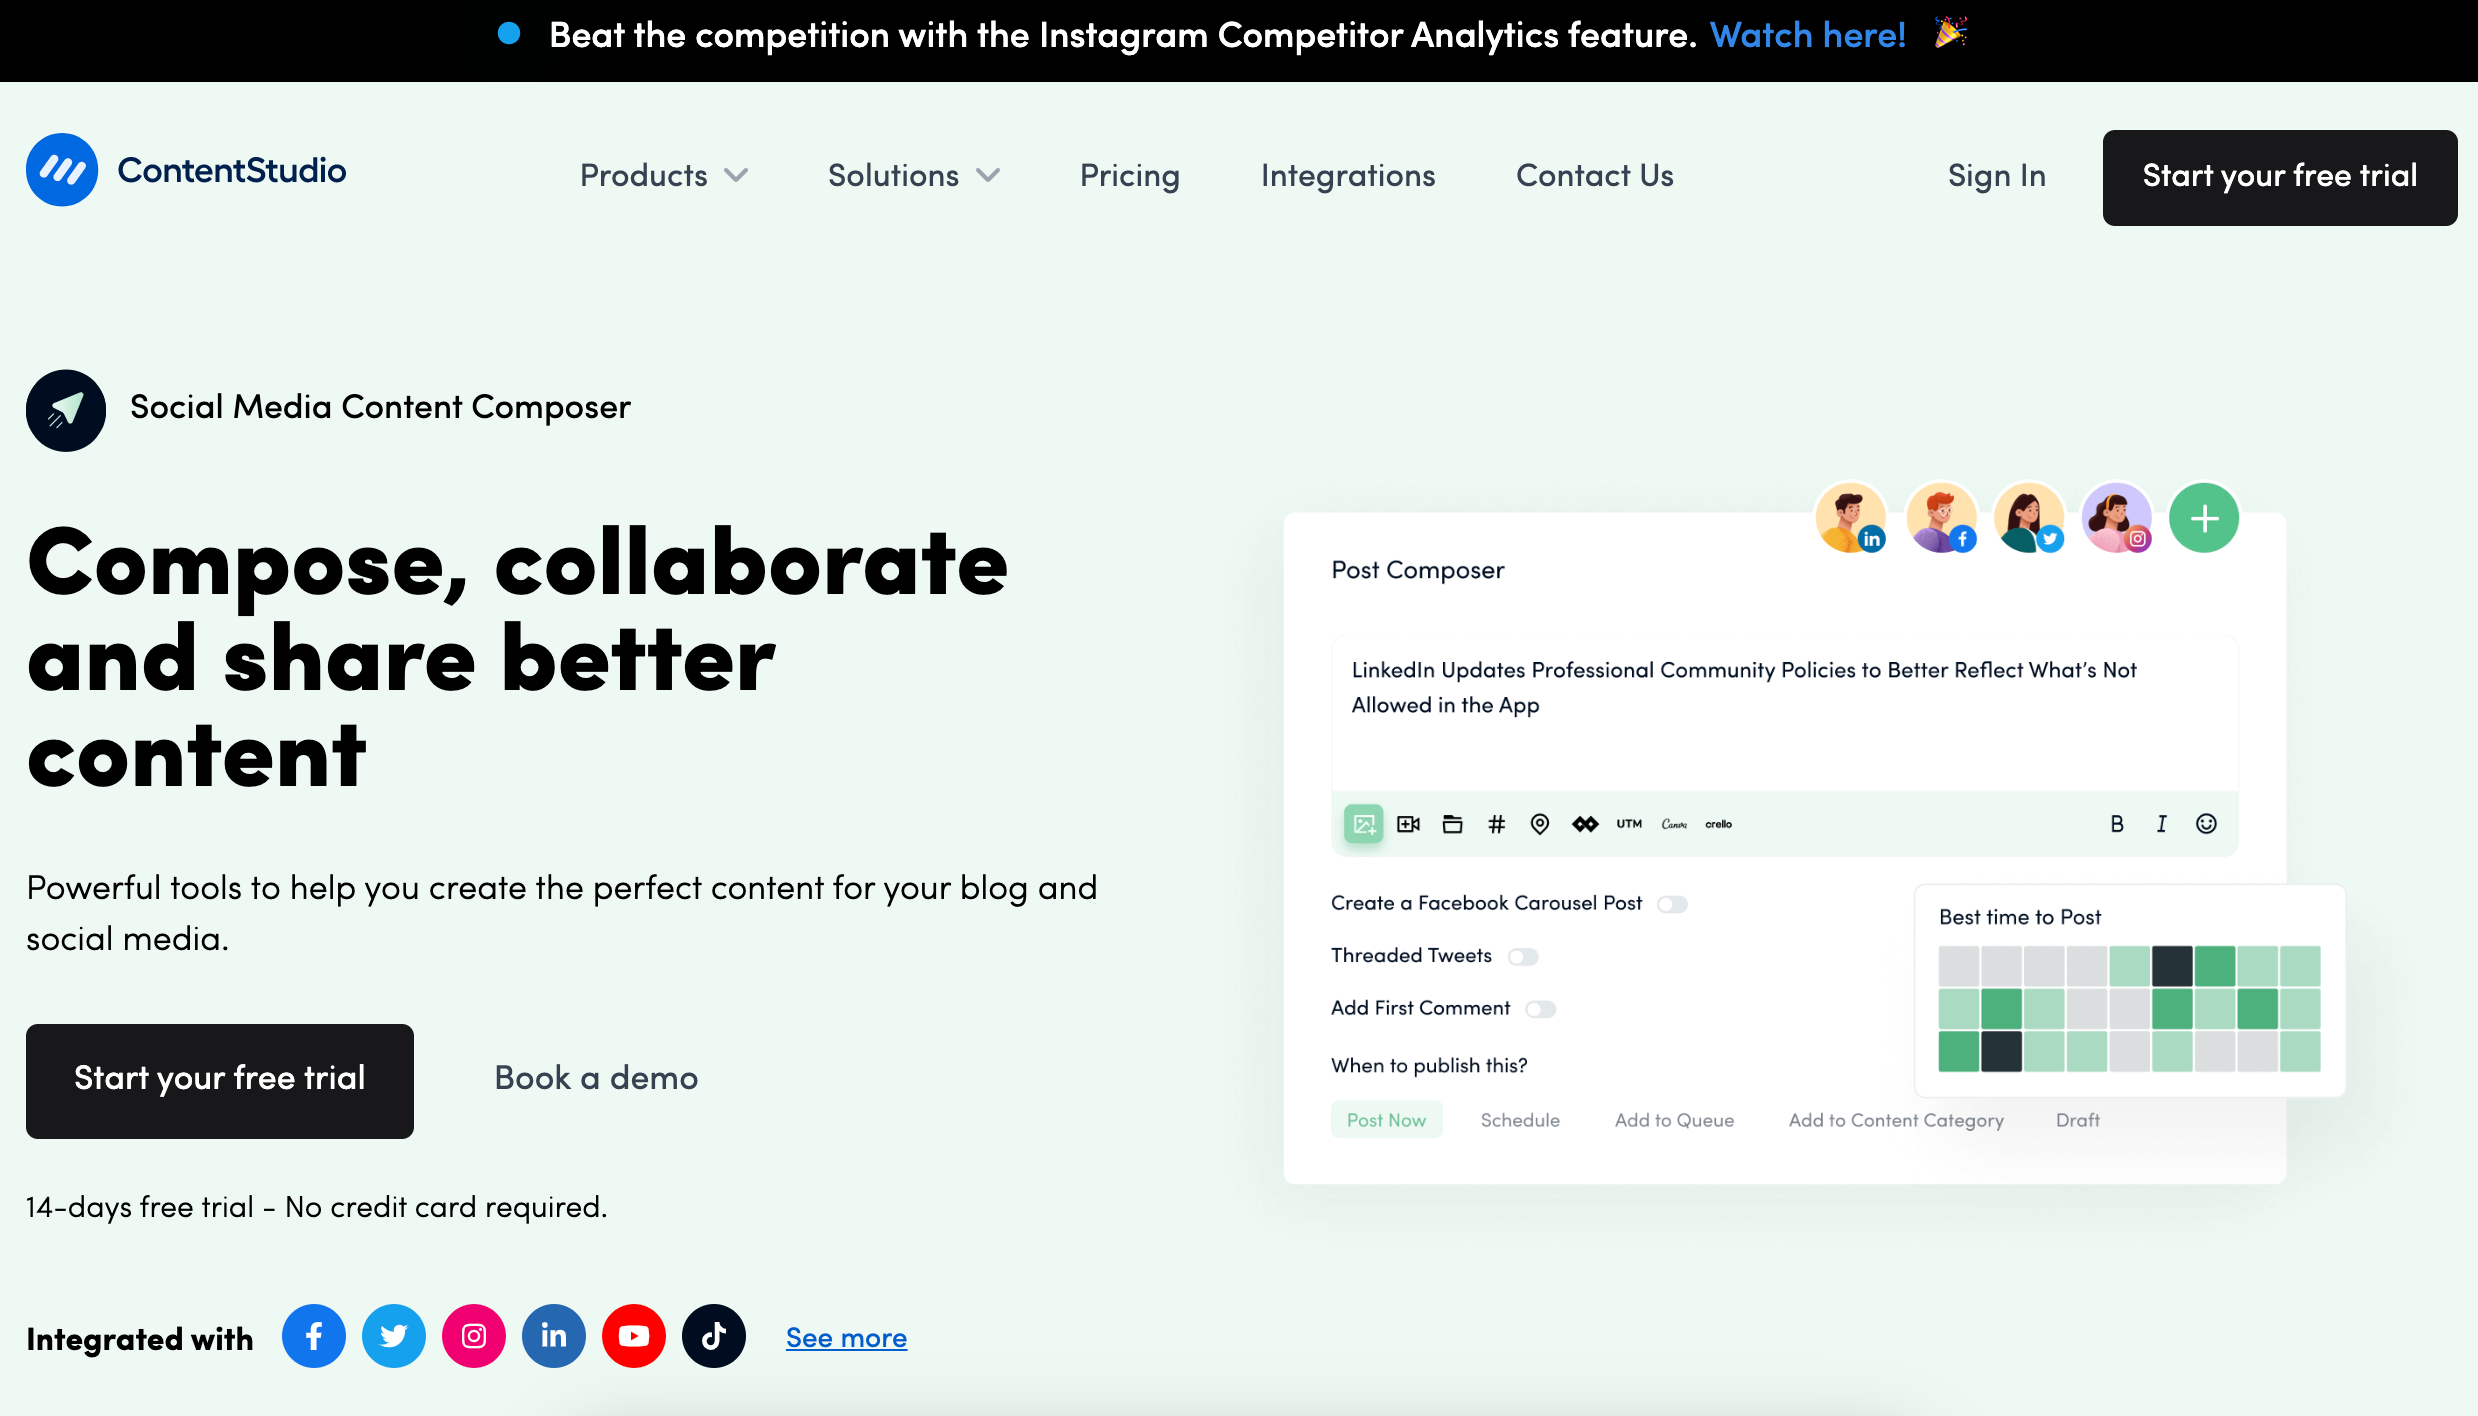Click the Italic formatting icon
The height and width of the screenshot is (1416, 2478).
(2161, 824)
